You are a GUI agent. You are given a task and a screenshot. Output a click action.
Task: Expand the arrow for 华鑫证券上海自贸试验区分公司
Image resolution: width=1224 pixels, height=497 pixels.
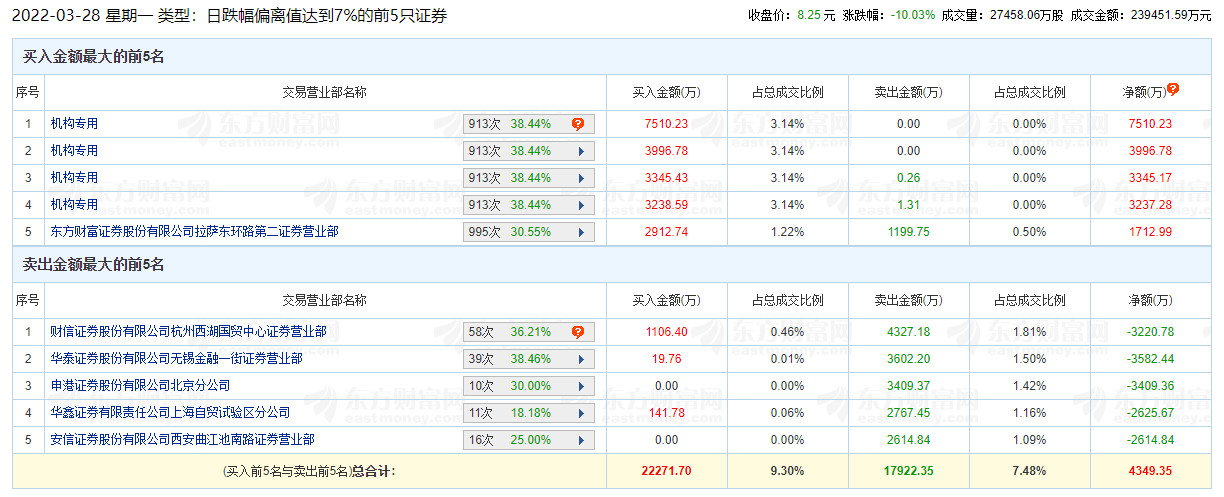point(580,413)
